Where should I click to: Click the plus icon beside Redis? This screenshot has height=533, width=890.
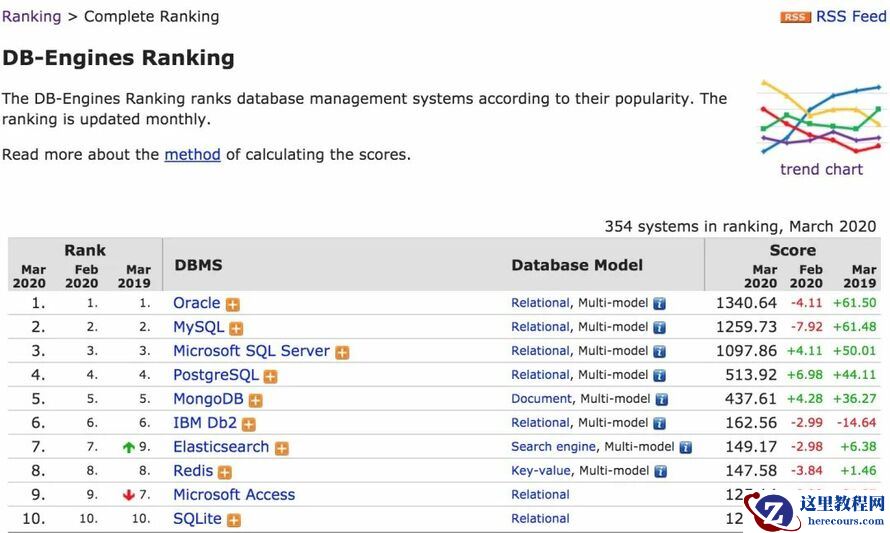click(x=225, y=472)
